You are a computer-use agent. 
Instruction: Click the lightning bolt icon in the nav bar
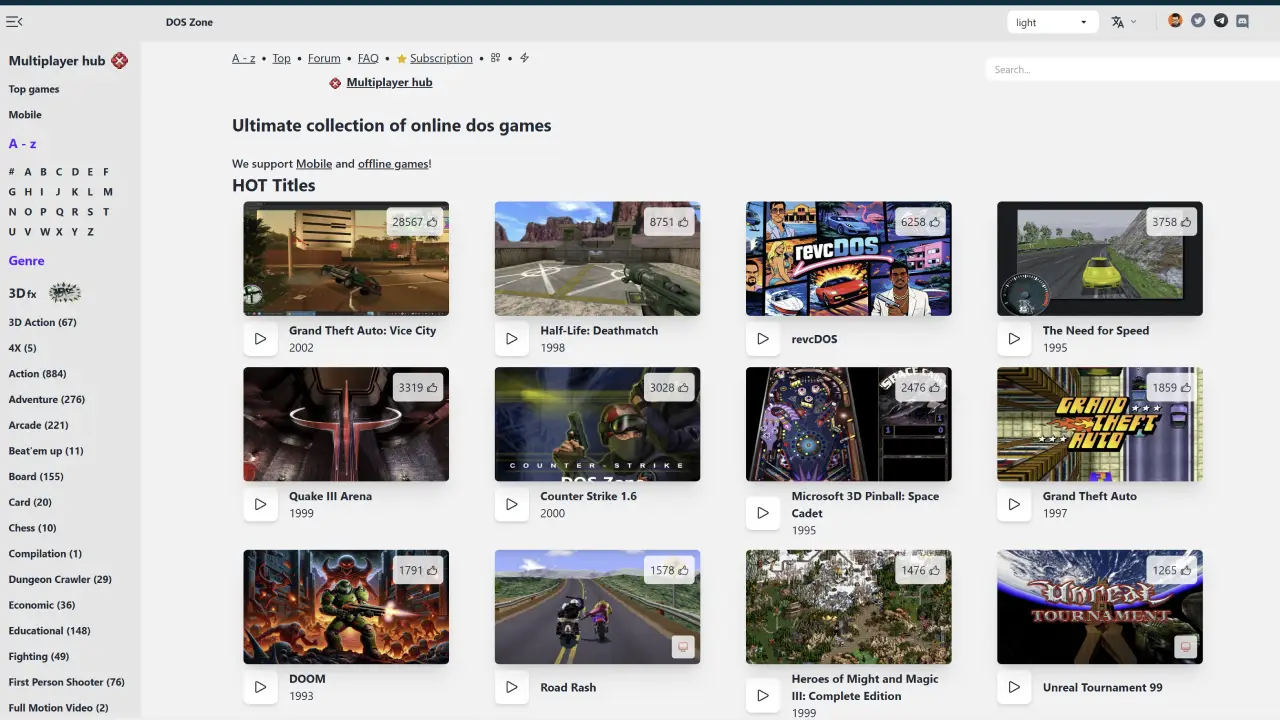[x=524, y=58]
